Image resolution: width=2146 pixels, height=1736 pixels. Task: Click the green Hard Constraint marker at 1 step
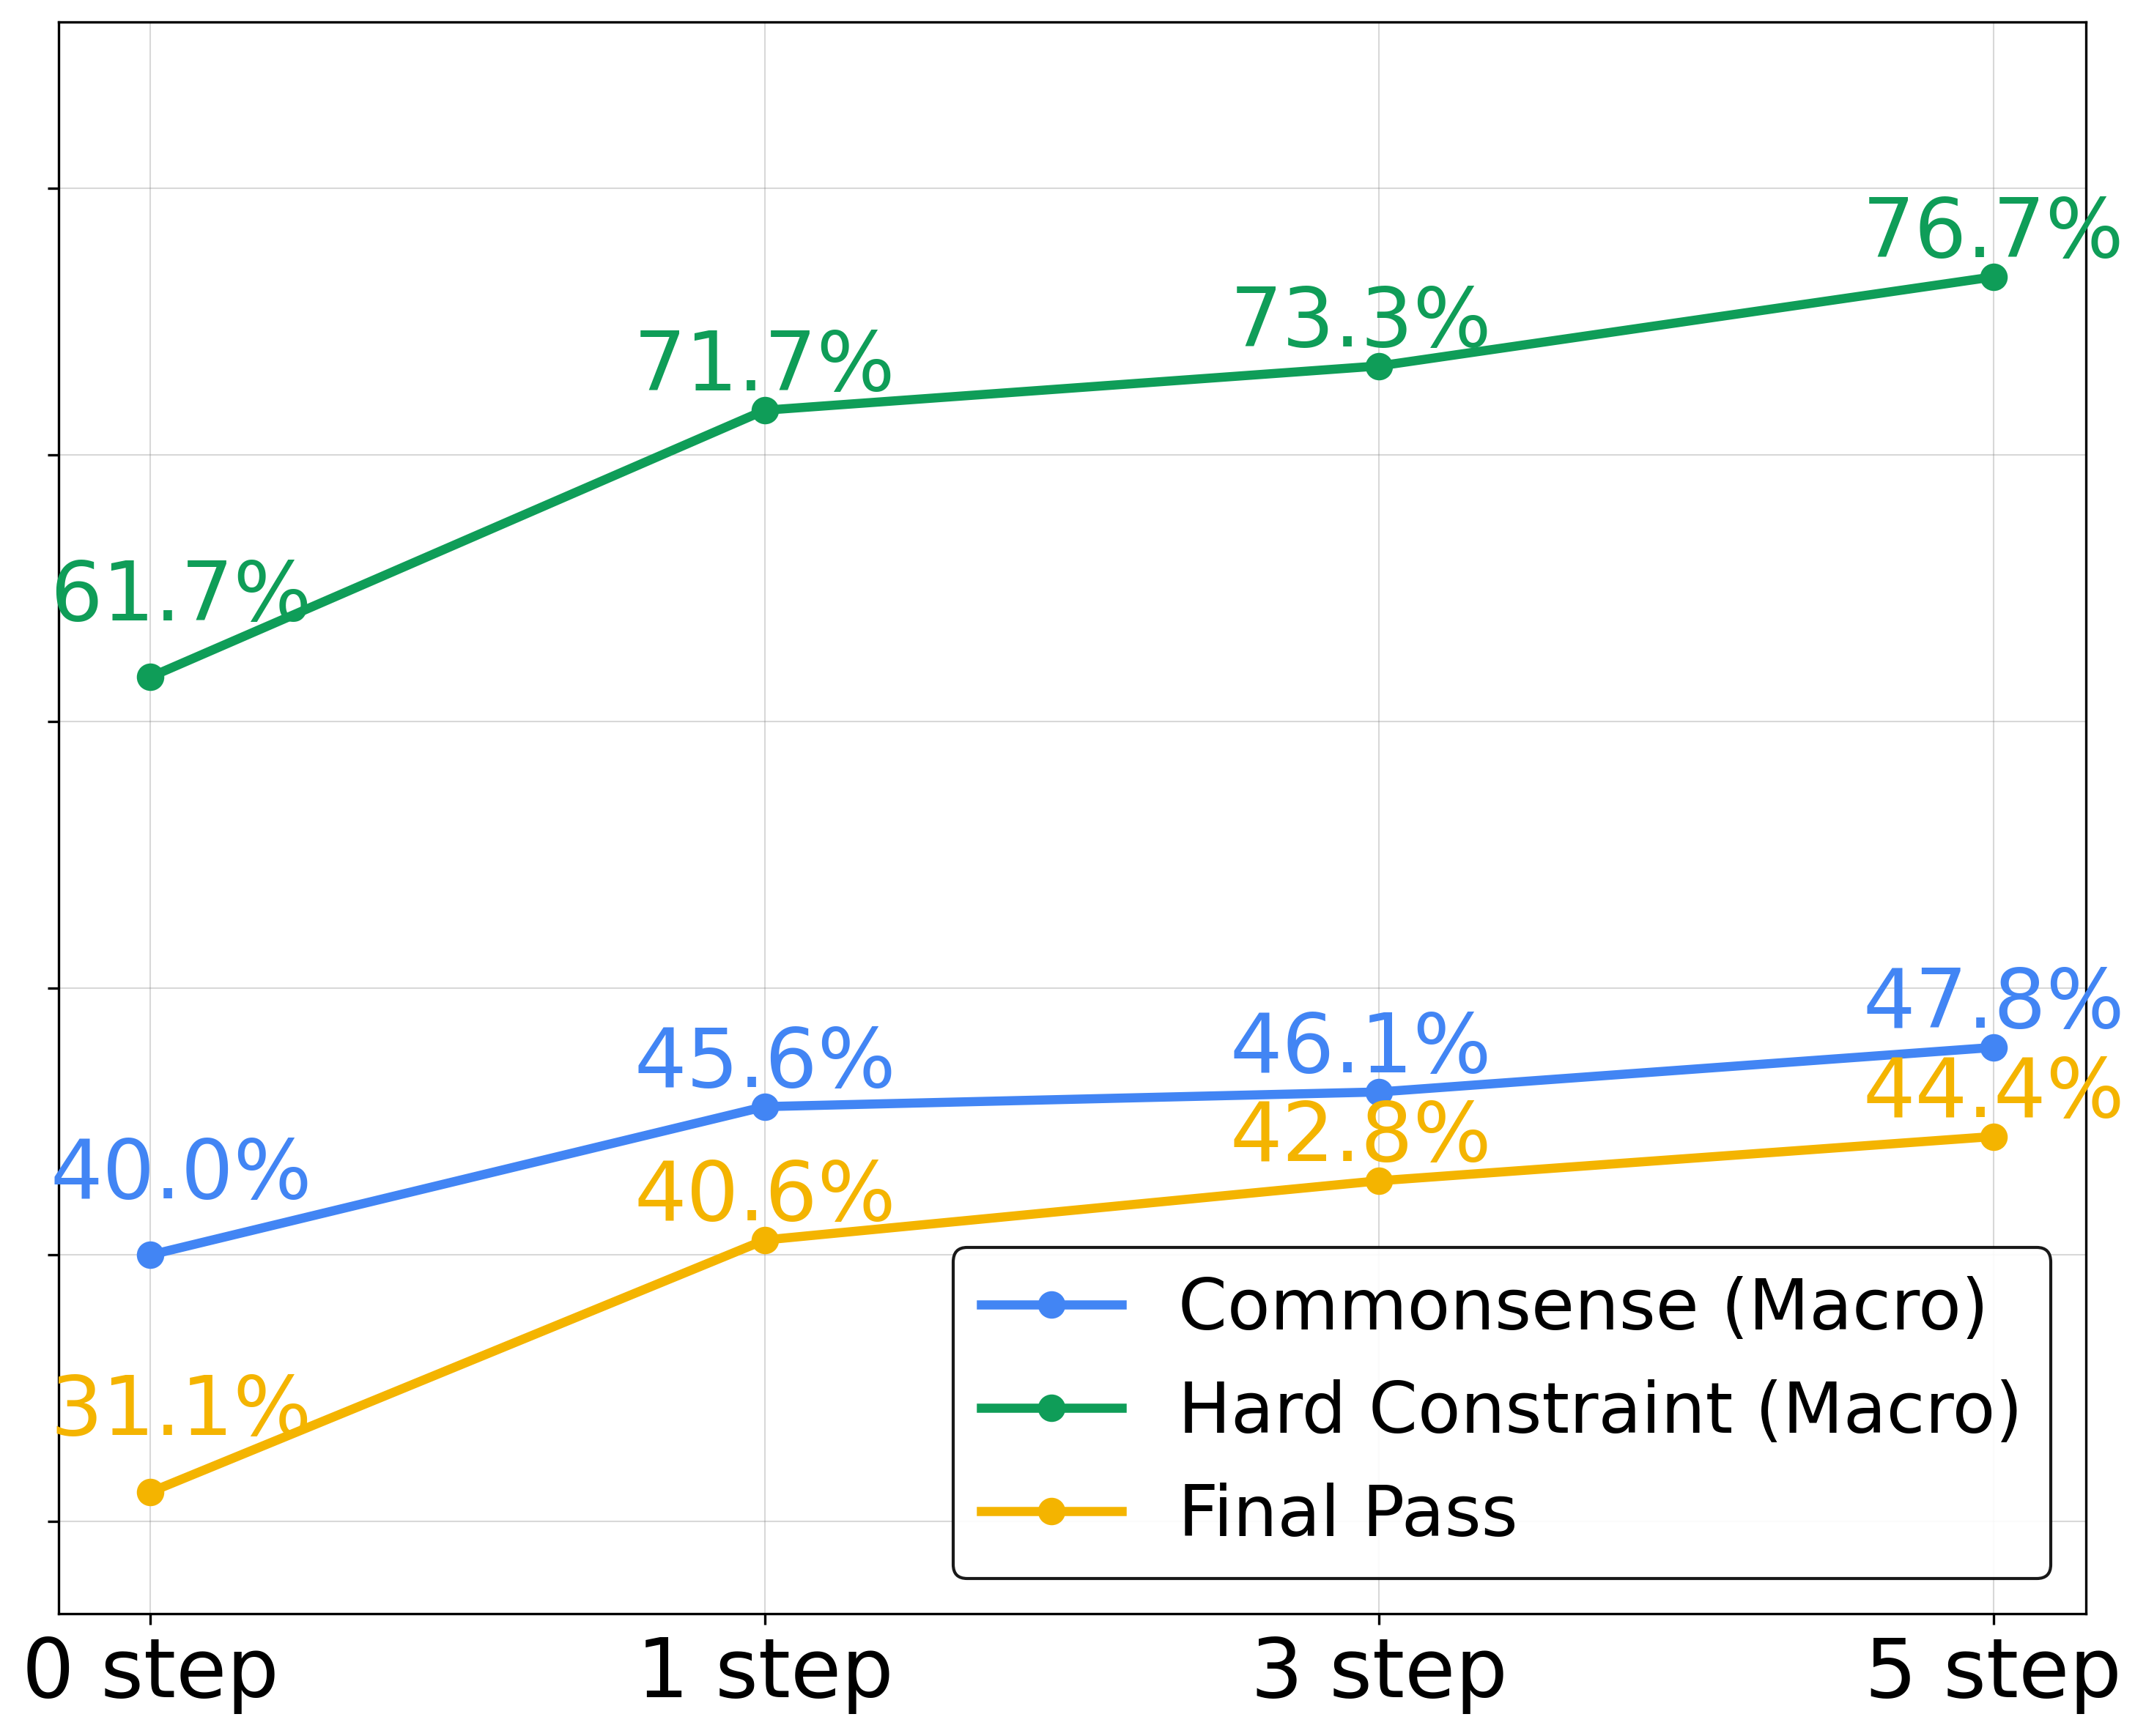click(x=765, y=410)
